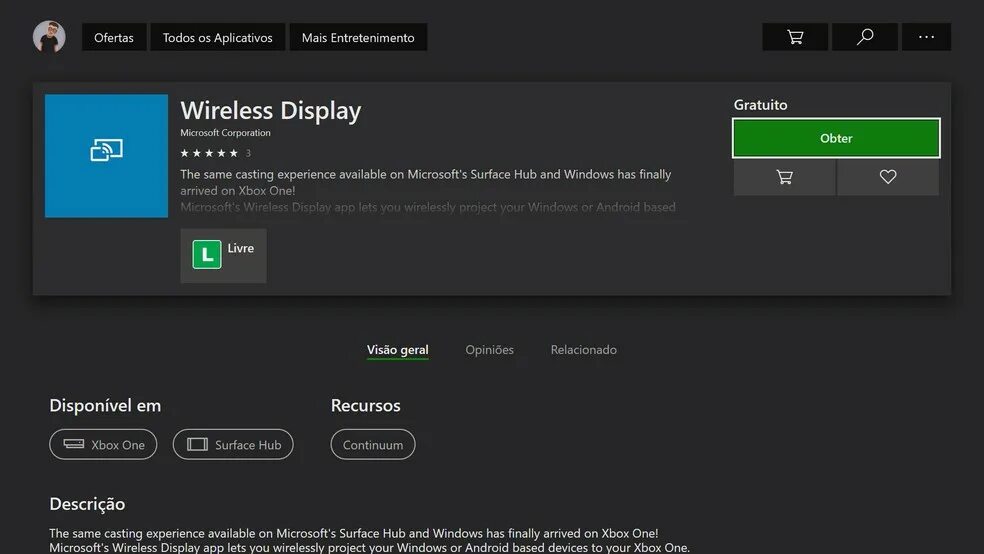Switch to the Relacionado tab
This screenshot has height=554, width=984.
click(x=584, y=350)
